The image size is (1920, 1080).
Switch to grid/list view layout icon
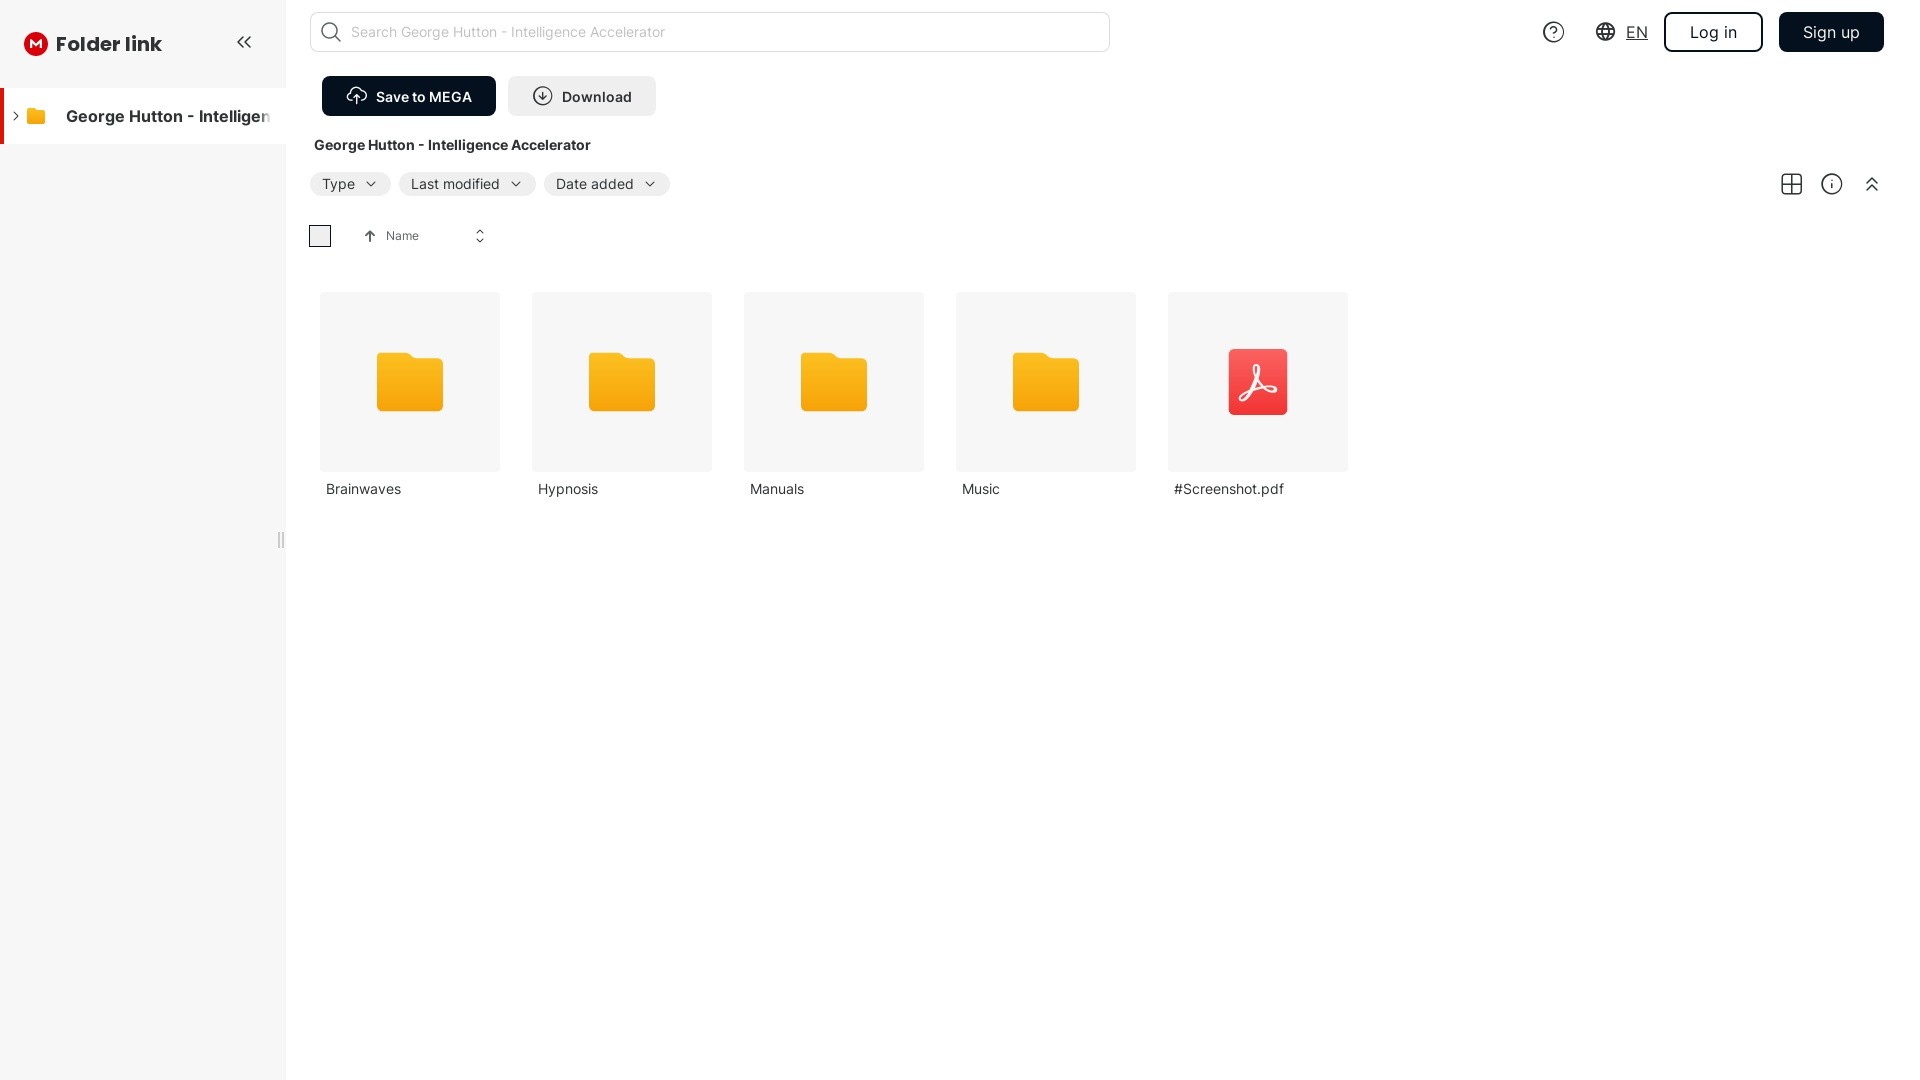[1791, 184]
